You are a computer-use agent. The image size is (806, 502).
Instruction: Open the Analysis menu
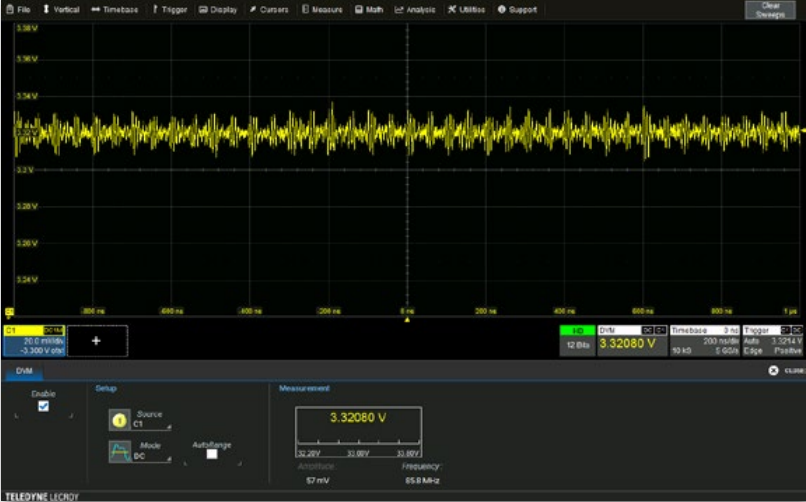pos(415,9)
